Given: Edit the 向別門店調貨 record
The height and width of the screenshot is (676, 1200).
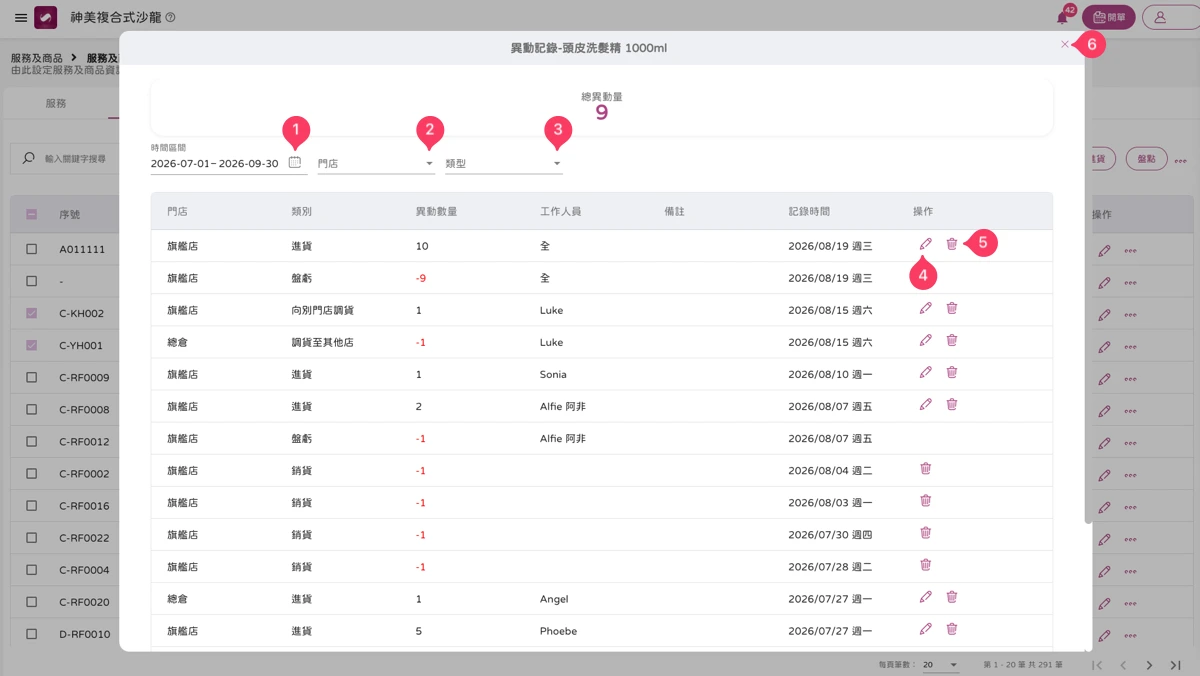Looking at the screenshot, I should 926,308.
